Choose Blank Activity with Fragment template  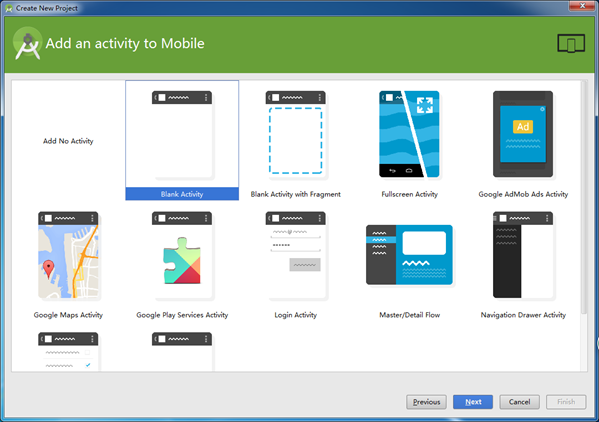point(296,140)
